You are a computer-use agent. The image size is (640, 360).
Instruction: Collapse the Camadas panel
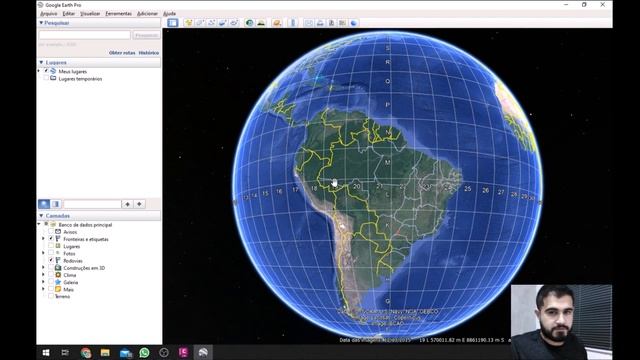[x=41, y=216]
